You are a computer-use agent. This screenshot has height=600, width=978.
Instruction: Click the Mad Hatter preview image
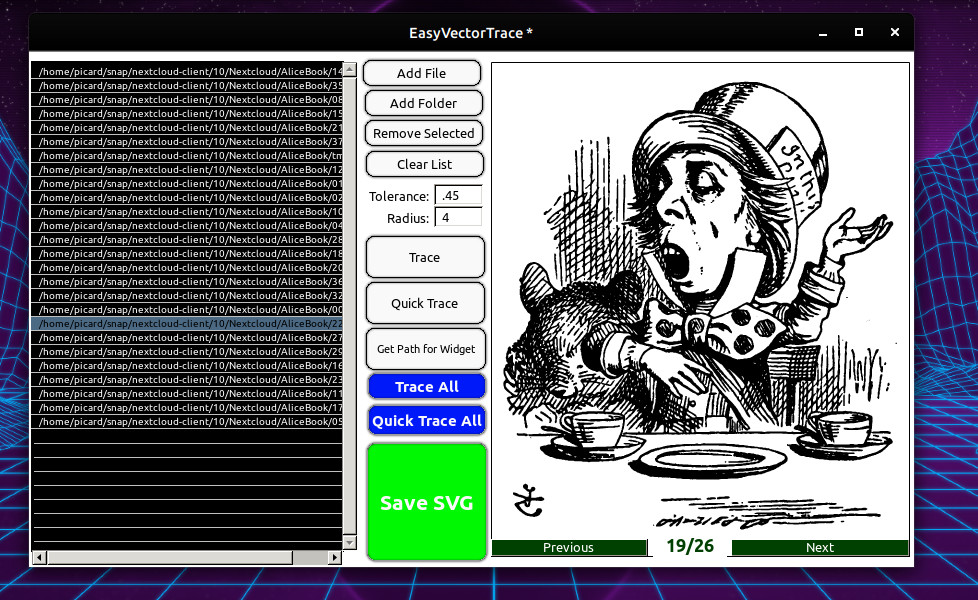(x=700, y=300)
